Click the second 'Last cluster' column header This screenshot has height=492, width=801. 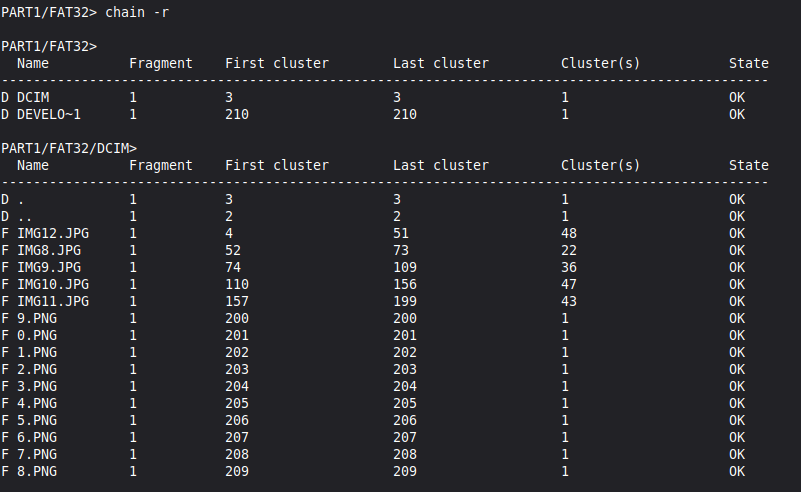click(x=440, y=165)
